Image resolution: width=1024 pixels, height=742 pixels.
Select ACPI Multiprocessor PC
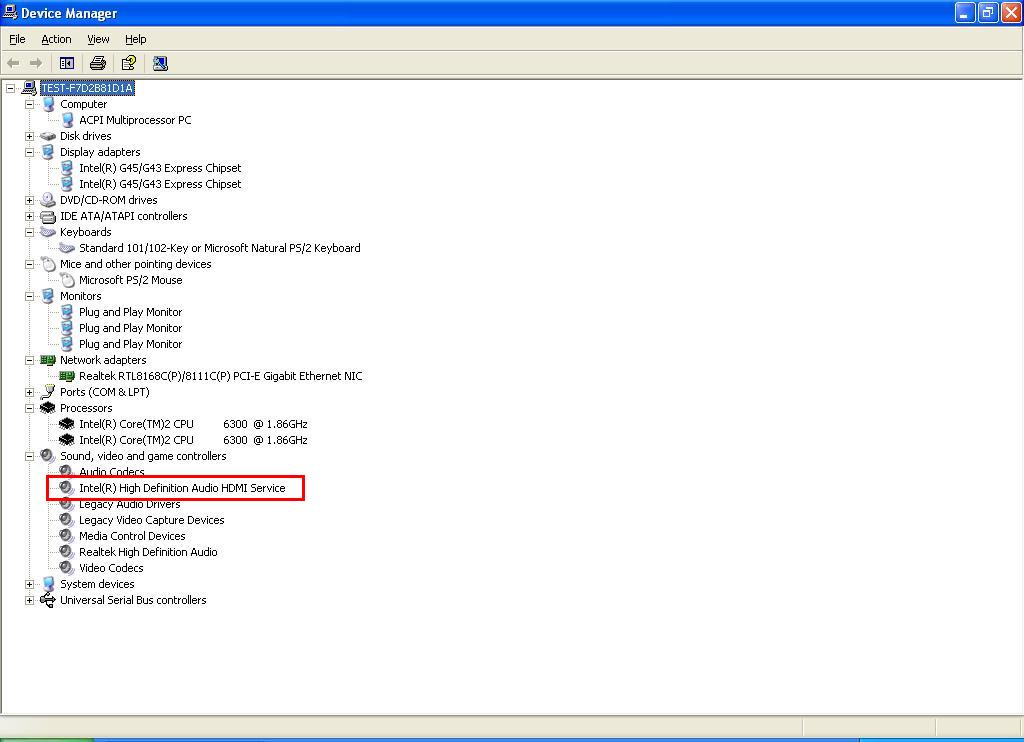(135, 120)
